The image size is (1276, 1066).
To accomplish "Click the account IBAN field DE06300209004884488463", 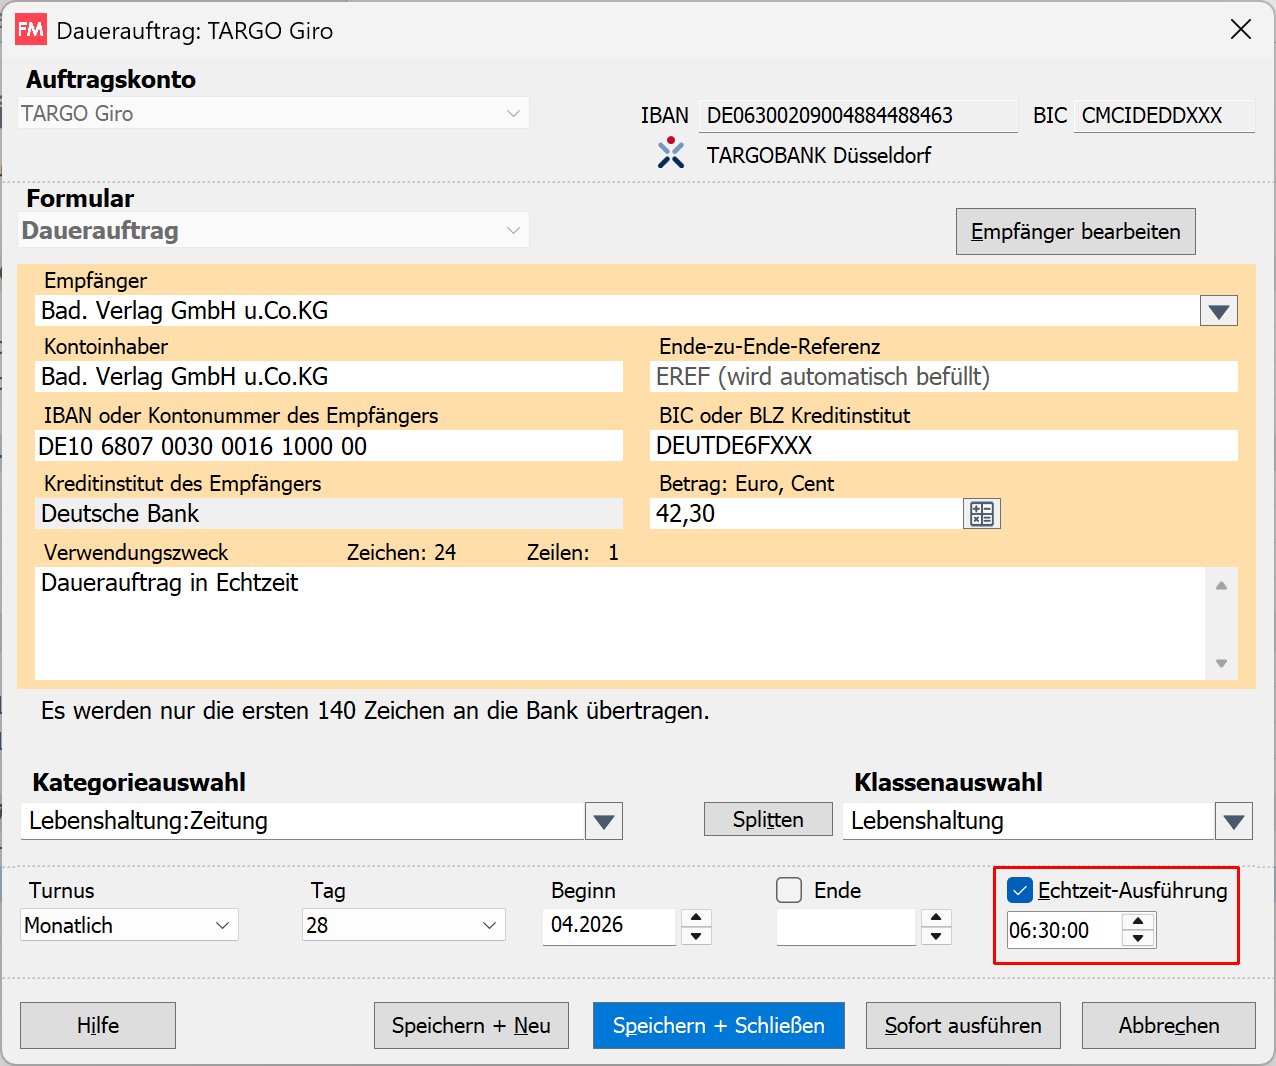I will [x=858, y=116].
